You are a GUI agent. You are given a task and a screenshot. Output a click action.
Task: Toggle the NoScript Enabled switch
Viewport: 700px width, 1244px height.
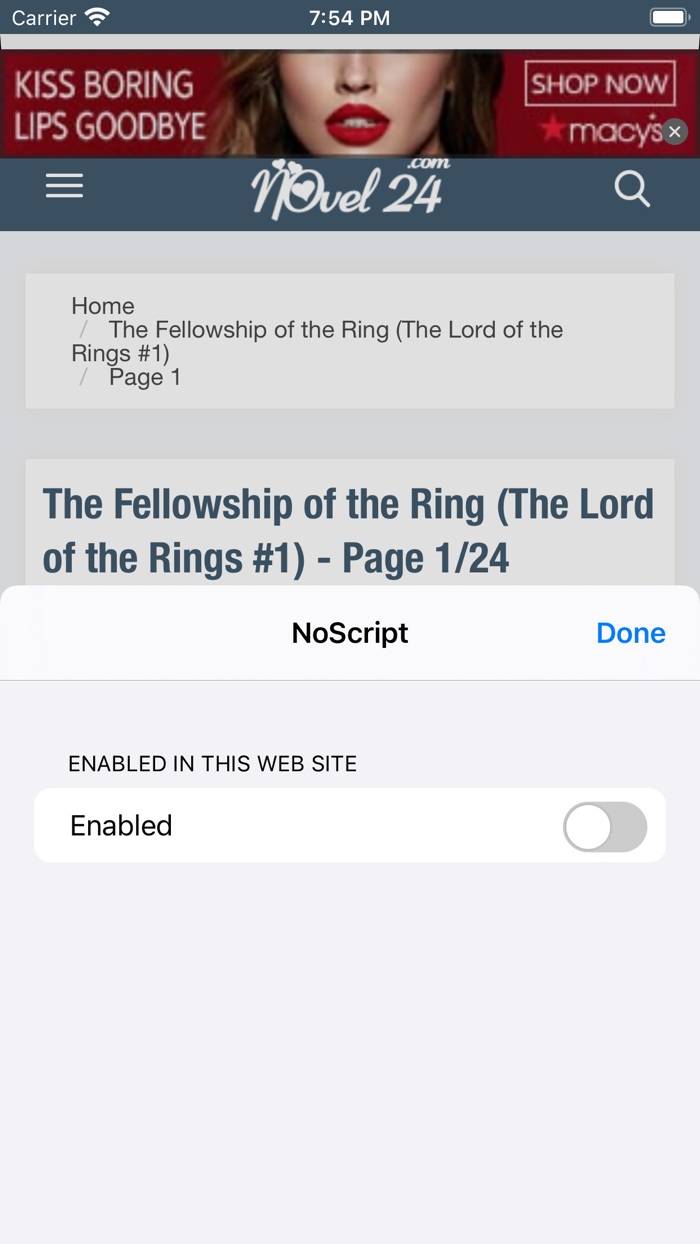click(x=604, y=826)
